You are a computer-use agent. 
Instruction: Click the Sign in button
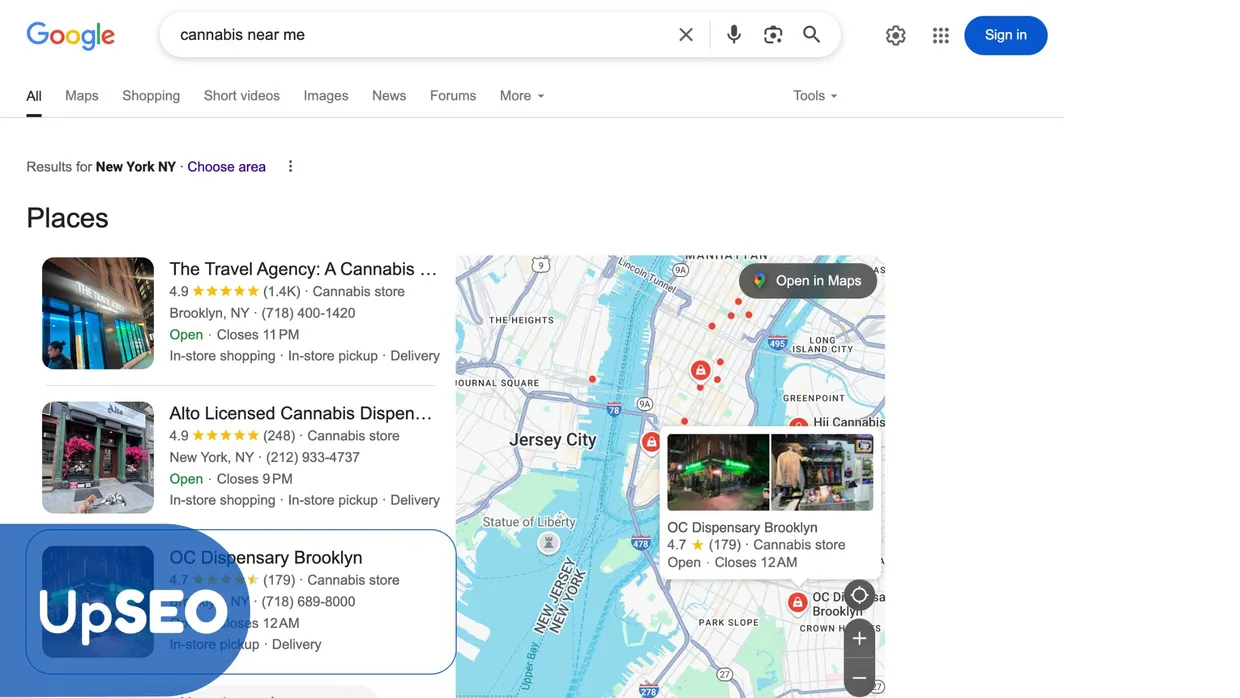[x=1005, y=35]
